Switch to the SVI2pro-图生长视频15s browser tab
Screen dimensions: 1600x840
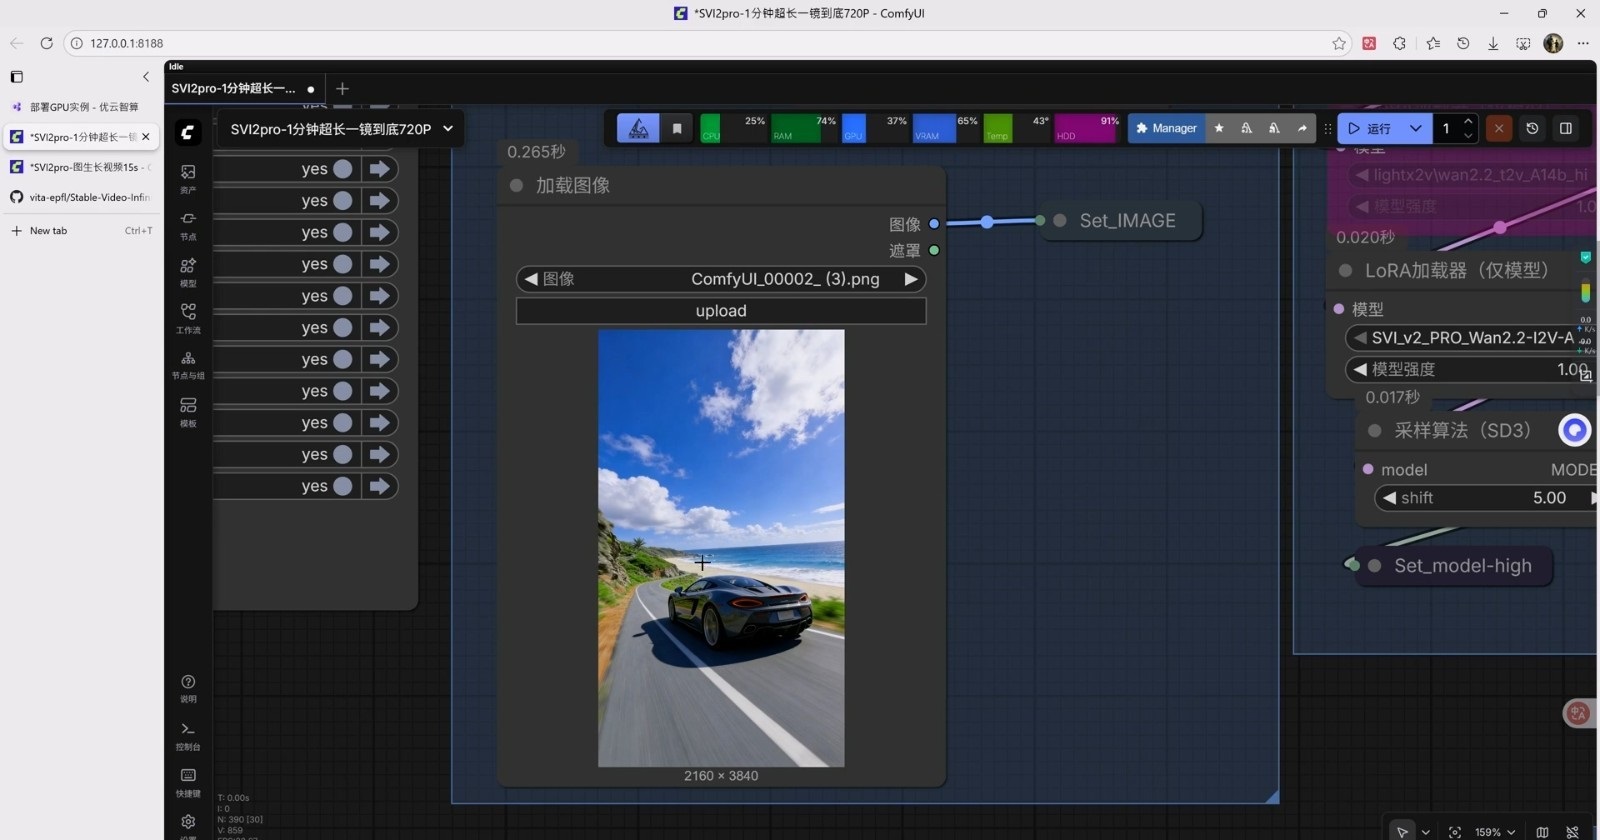82,167
